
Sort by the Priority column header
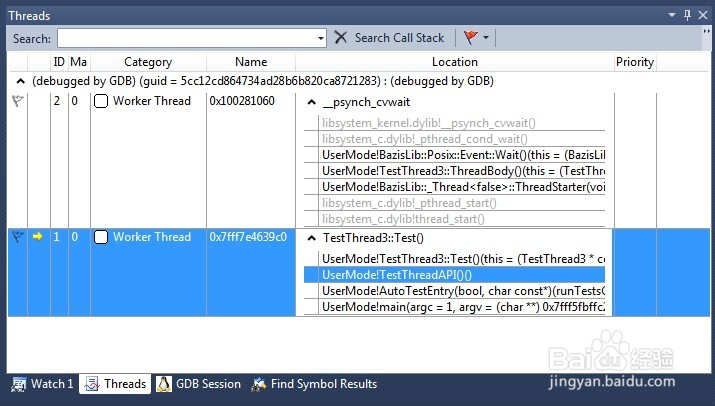635,62
